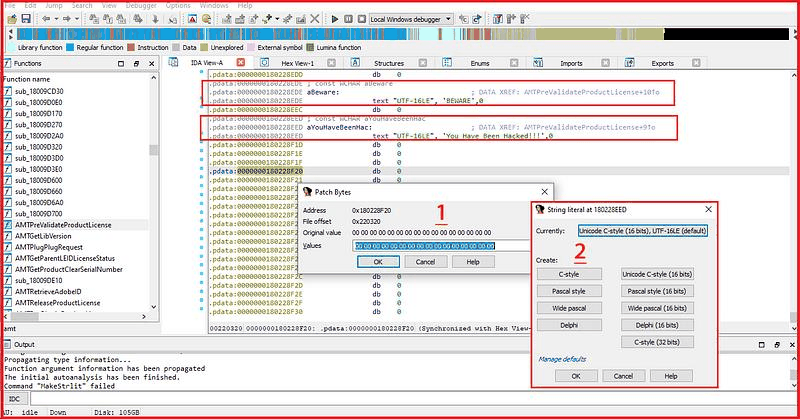This screenshot has width=800, height=419.
Task: Click the blue arrow icon right of the debugger dropdown
Action: (477, 19)
